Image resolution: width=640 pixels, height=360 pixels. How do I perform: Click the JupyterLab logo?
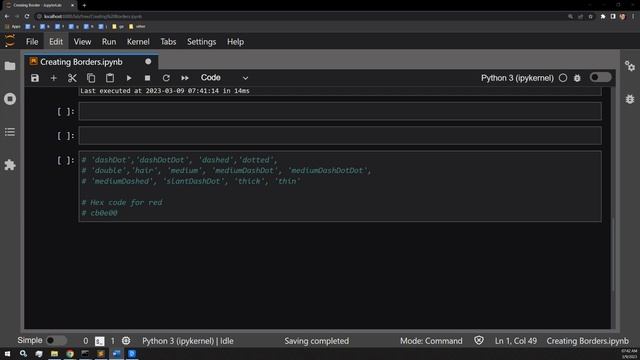click(x=10, y=41)
